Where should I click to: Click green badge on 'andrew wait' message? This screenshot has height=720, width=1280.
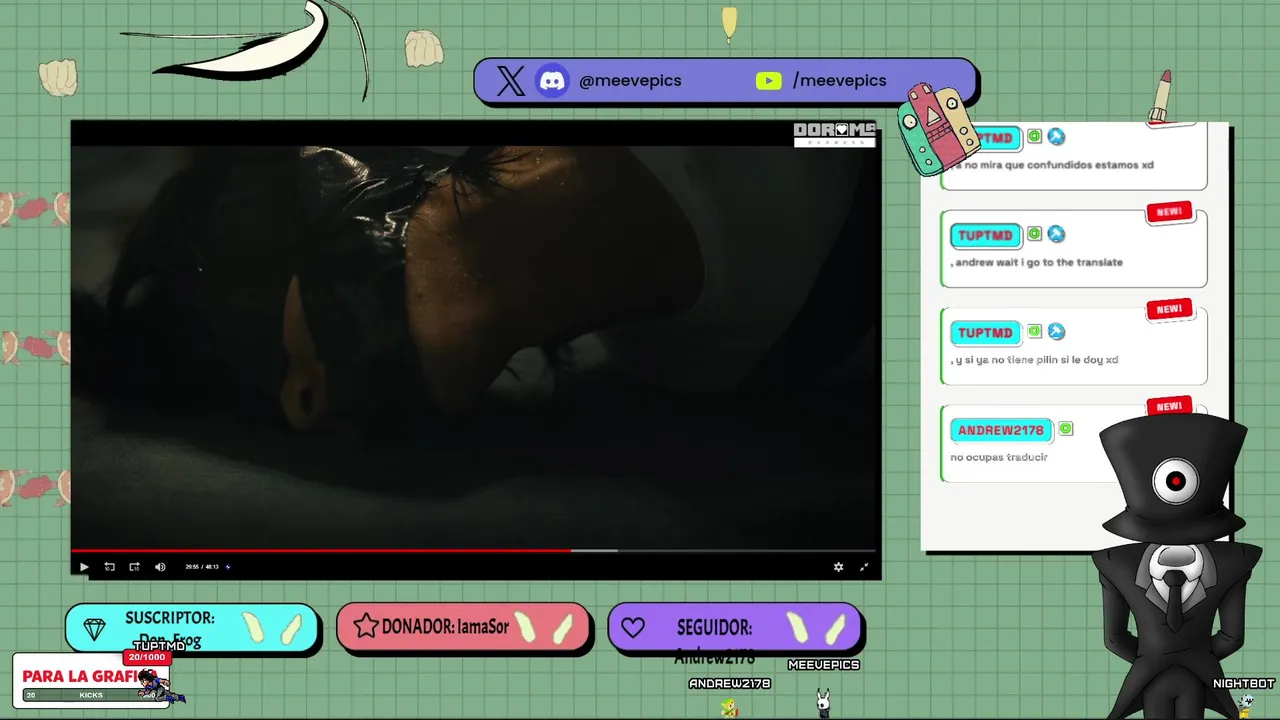click(x=1035, y=234)
